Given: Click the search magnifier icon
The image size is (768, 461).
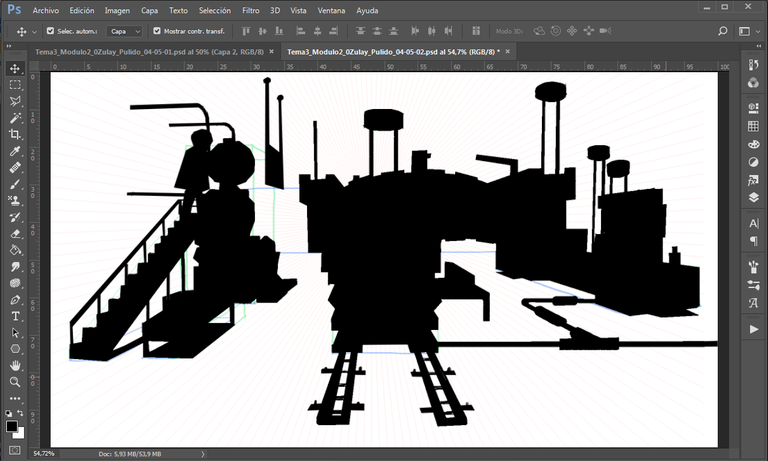Looking at the screenshot, I should pos(722,31).
